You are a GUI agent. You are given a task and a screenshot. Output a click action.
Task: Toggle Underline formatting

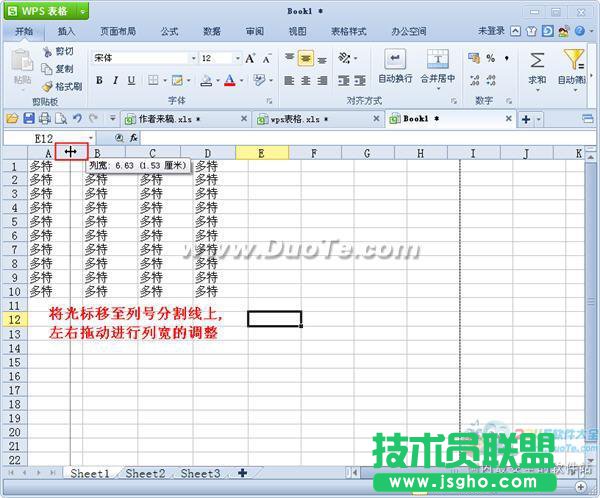pos(131,80)
